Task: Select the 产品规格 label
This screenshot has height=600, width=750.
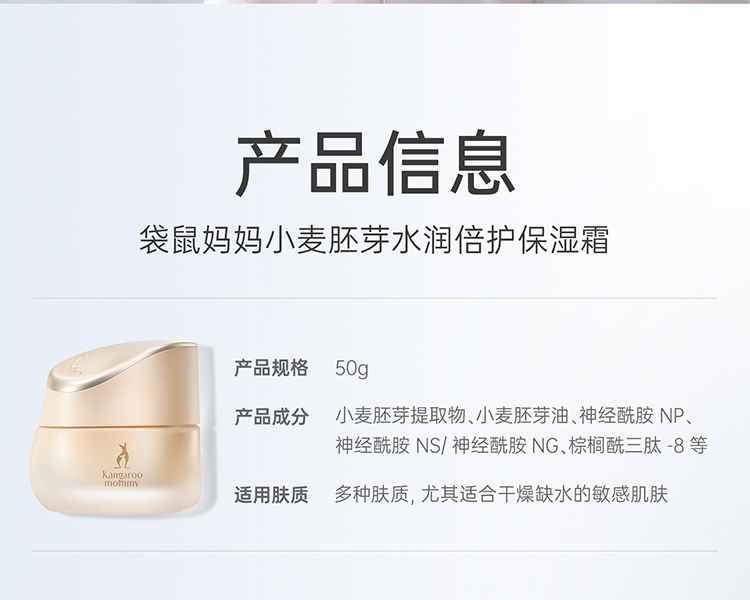Action: pyautogui.click(x=271, y=368)
